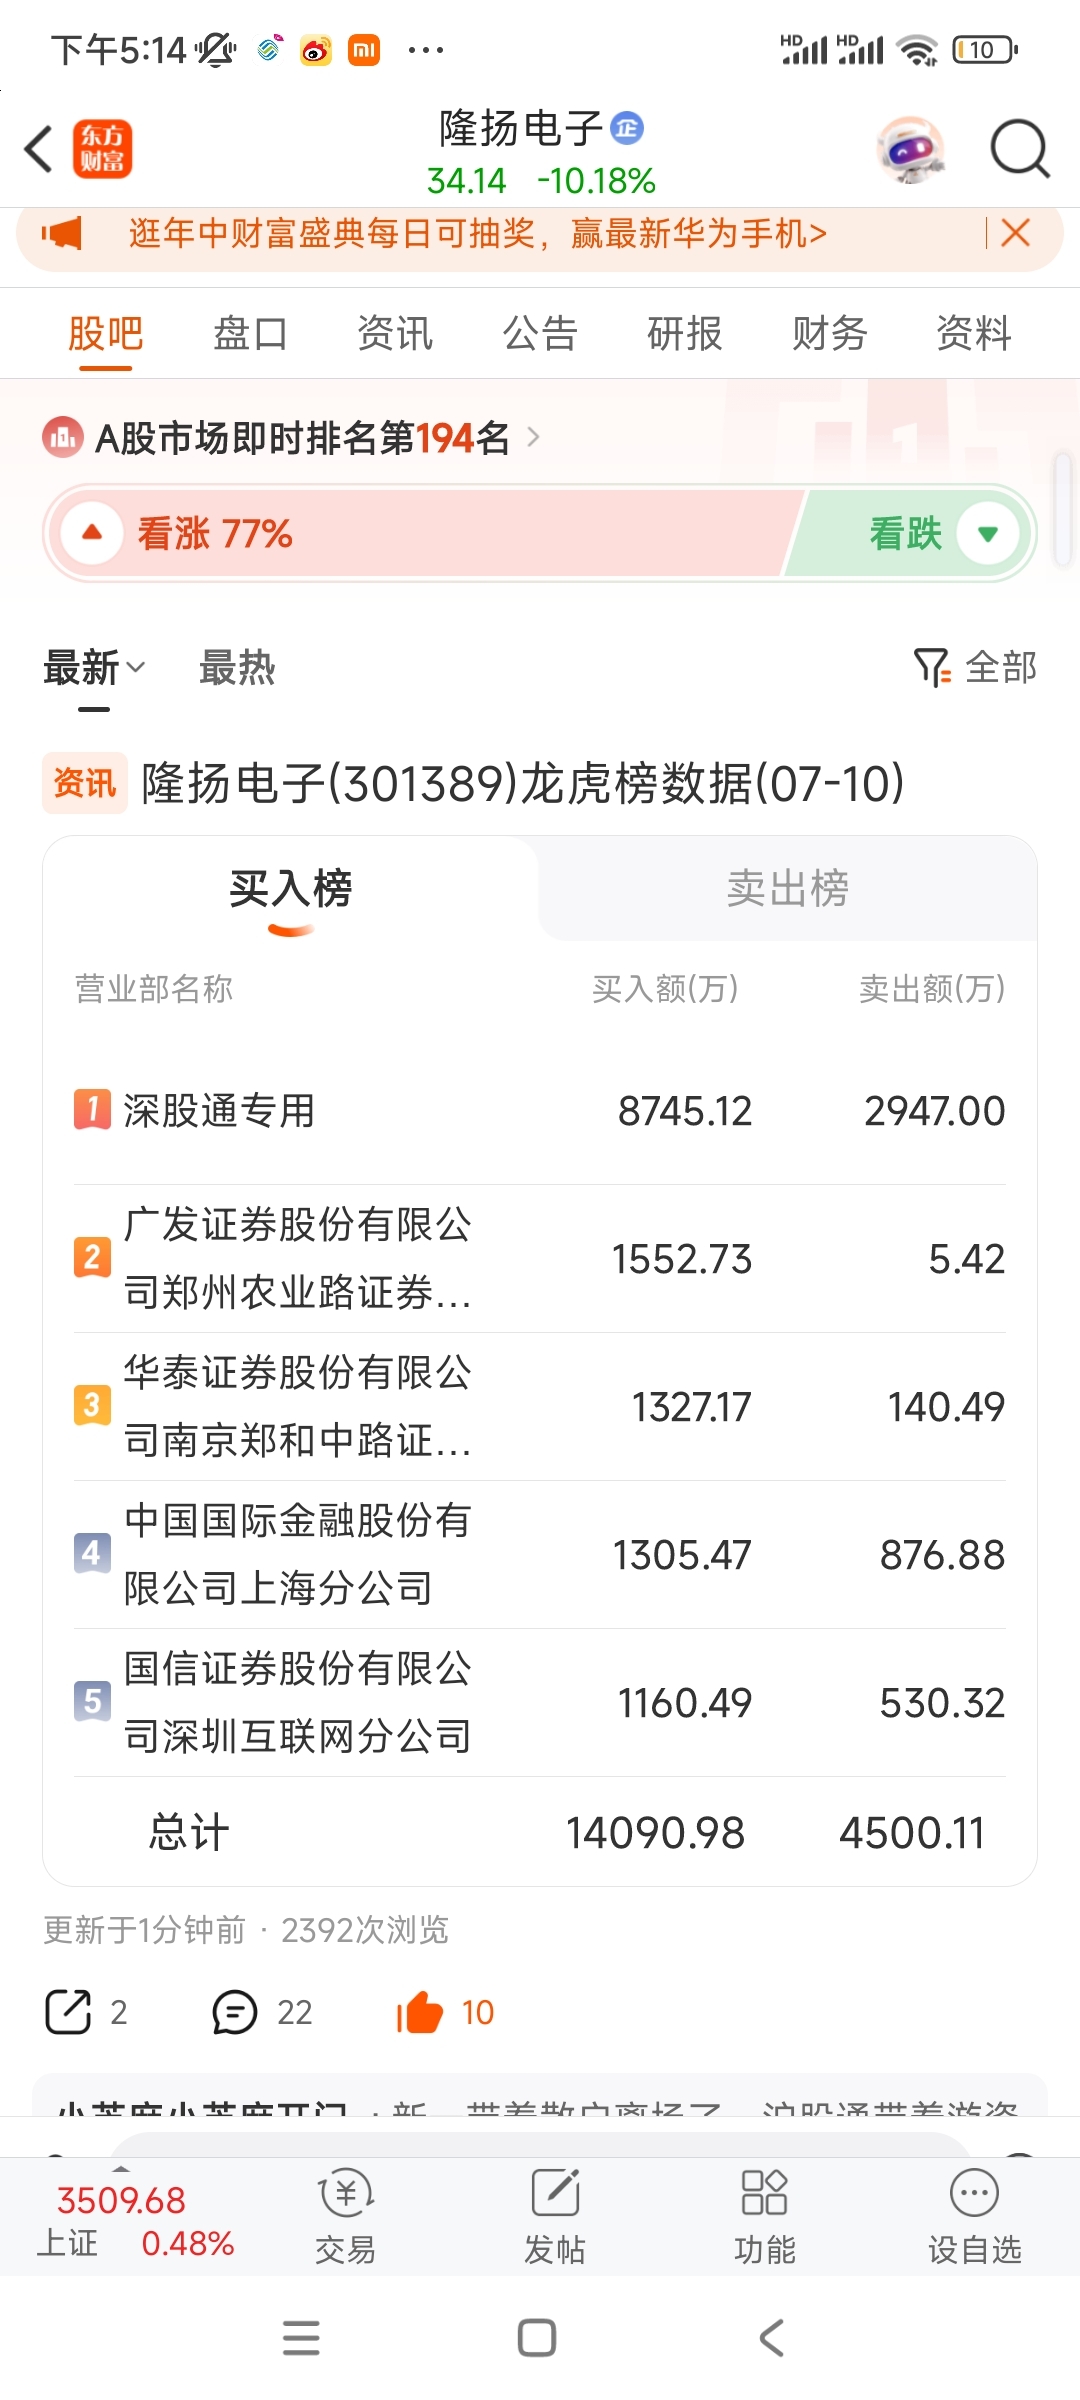Share the post via share icon

(69, 2012)
